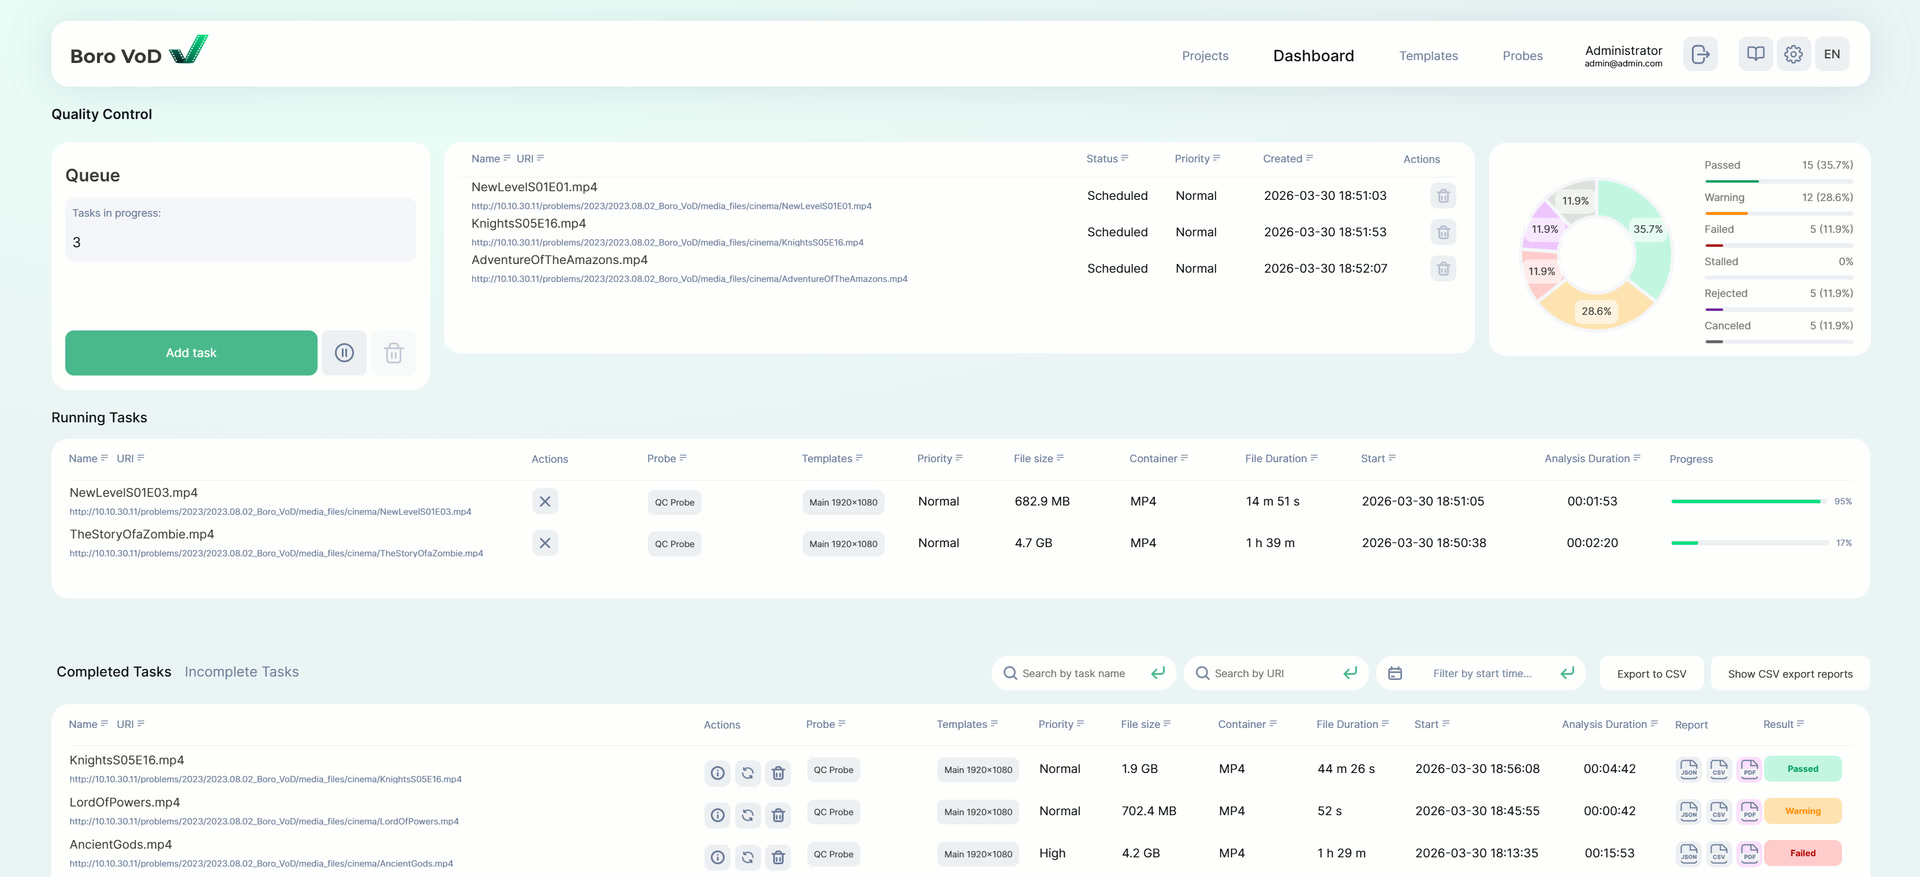Pause the queue with the pause icon

click(344, 353)
